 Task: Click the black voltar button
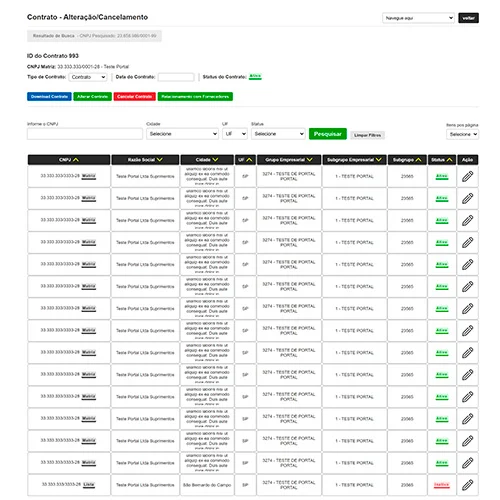[468, 18]
